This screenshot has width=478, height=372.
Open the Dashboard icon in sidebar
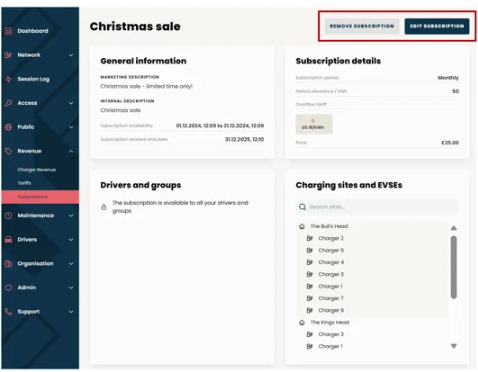(x=9, y=31)
